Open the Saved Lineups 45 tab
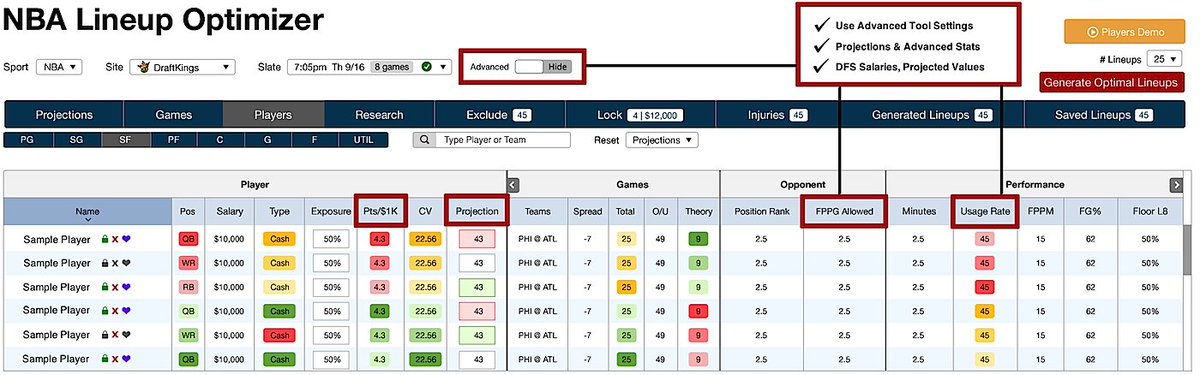The width and height of the screenshot is (1200, 375). click(1103, 115)
